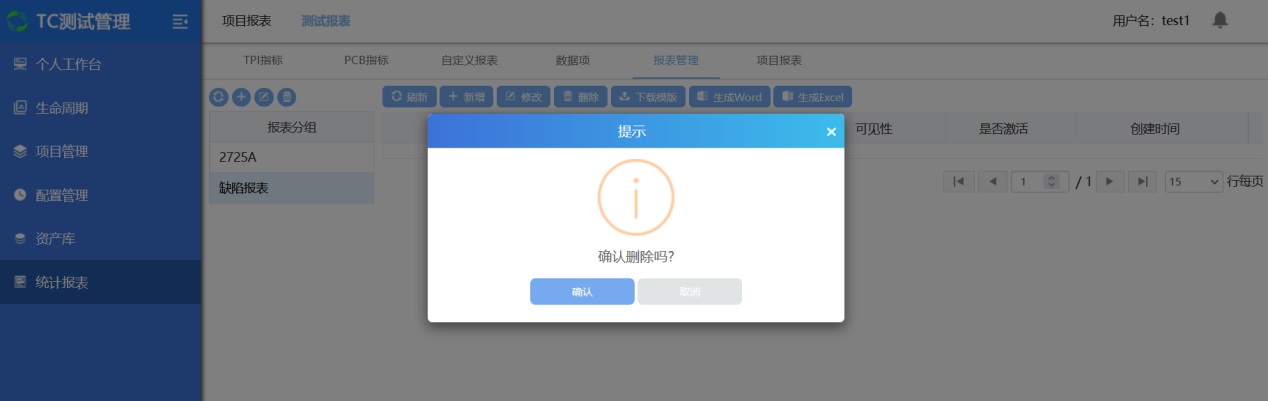Click the 修改 toolbar button
Image resolution: width=1268 pixels, height=401 pixels.
pyautogui.click(x=523, y=97)
